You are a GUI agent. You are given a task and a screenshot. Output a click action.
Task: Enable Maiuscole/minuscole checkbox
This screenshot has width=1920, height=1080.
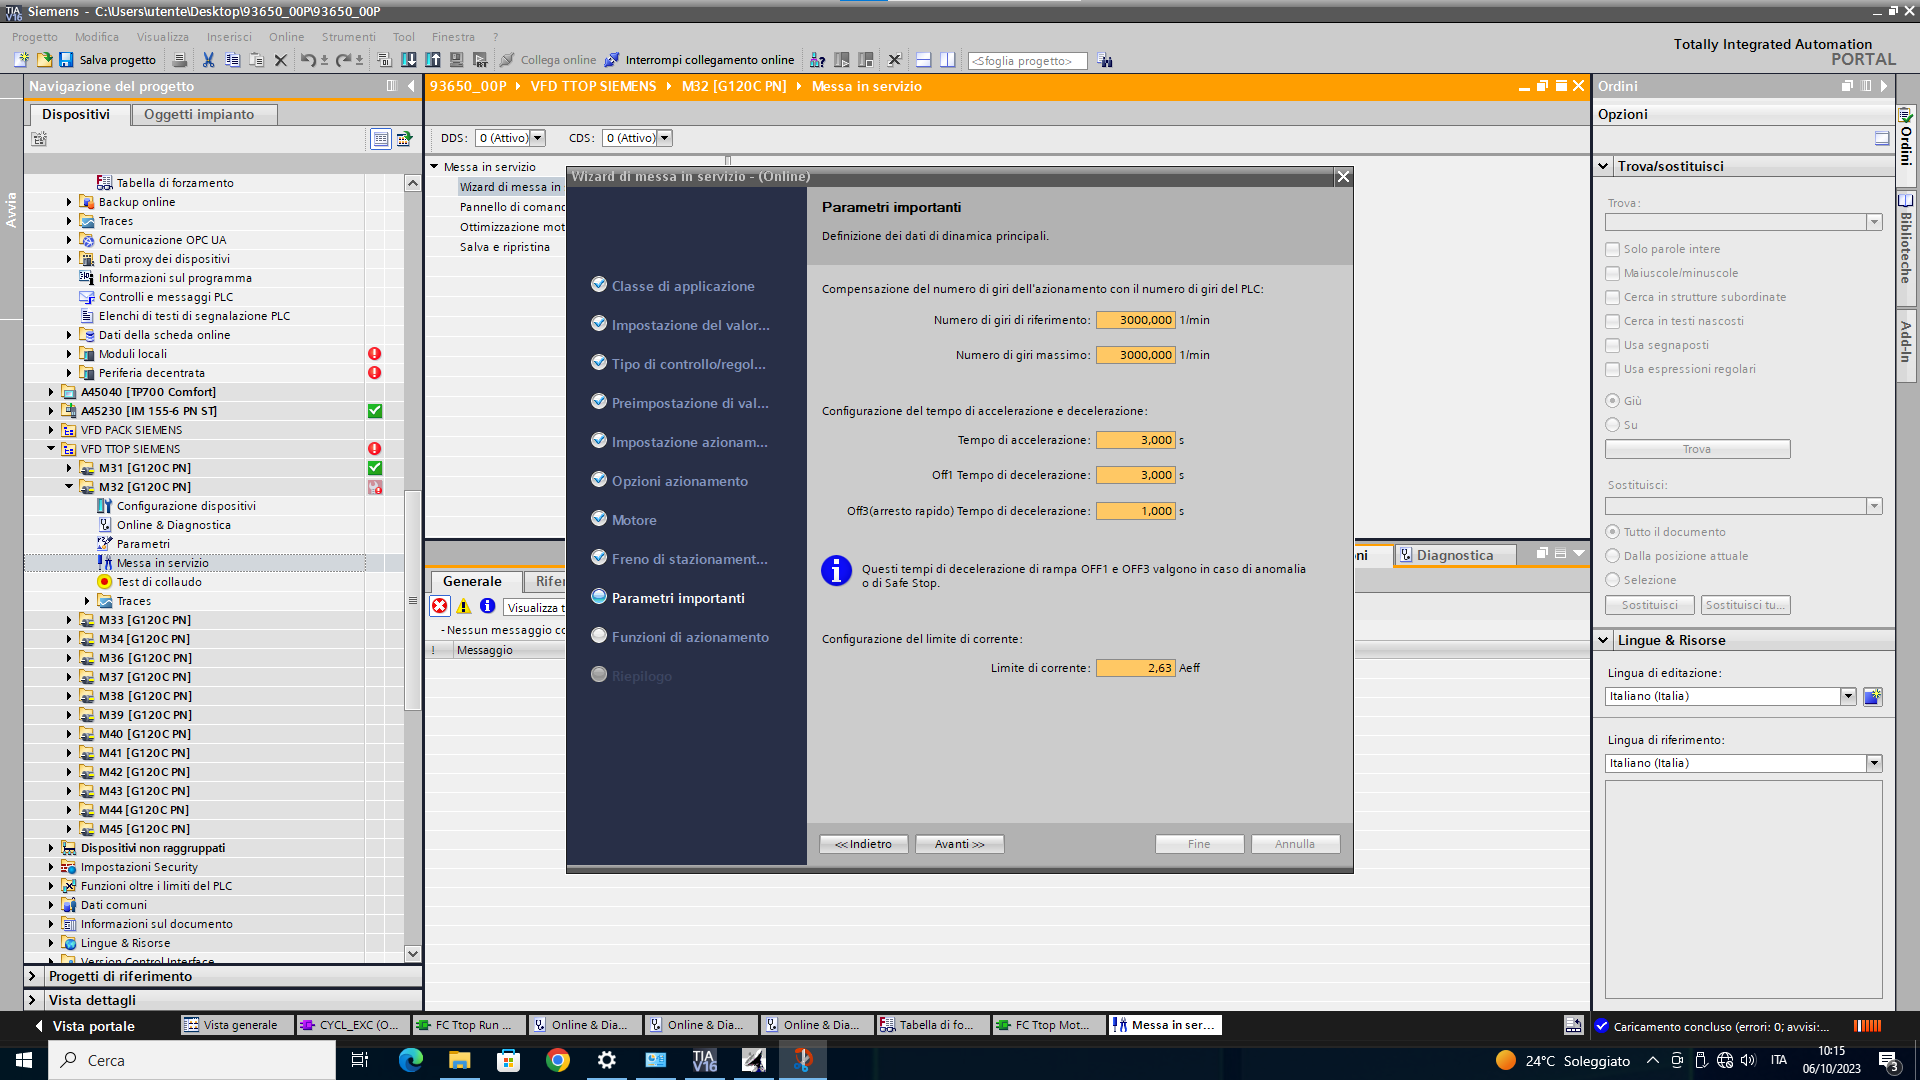tap(1612, 273)
